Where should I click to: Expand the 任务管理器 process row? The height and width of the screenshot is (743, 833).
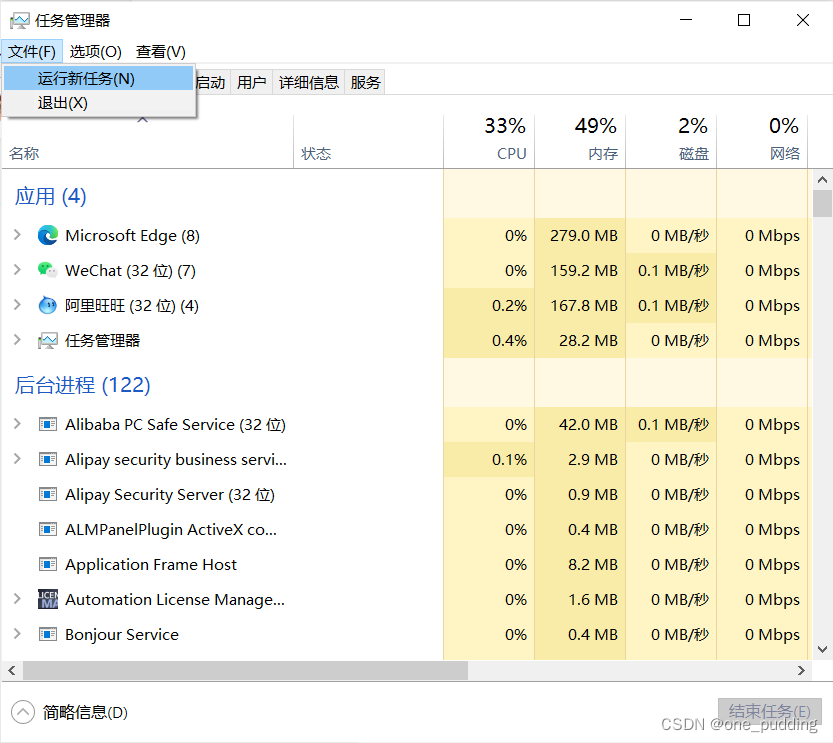(17, 340)
